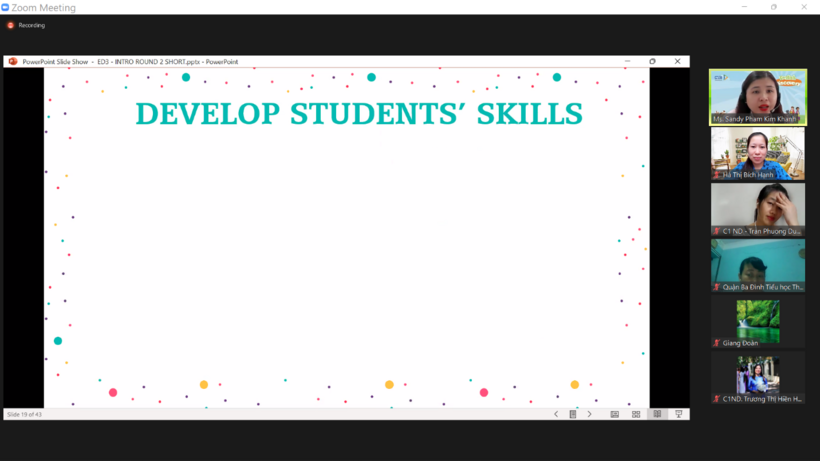Select the Quan Ba Dinh Tieu hoc participant tile
The width and height of the screenshot is (820, 461).
tap(757, 265)
